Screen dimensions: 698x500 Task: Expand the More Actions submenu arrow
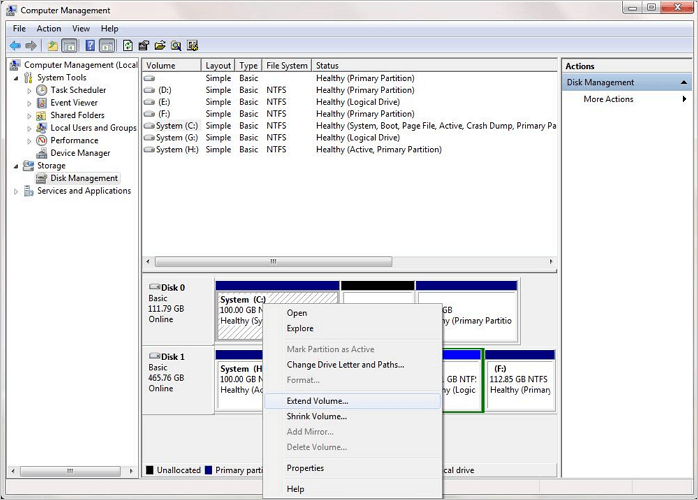click(684, 99)
